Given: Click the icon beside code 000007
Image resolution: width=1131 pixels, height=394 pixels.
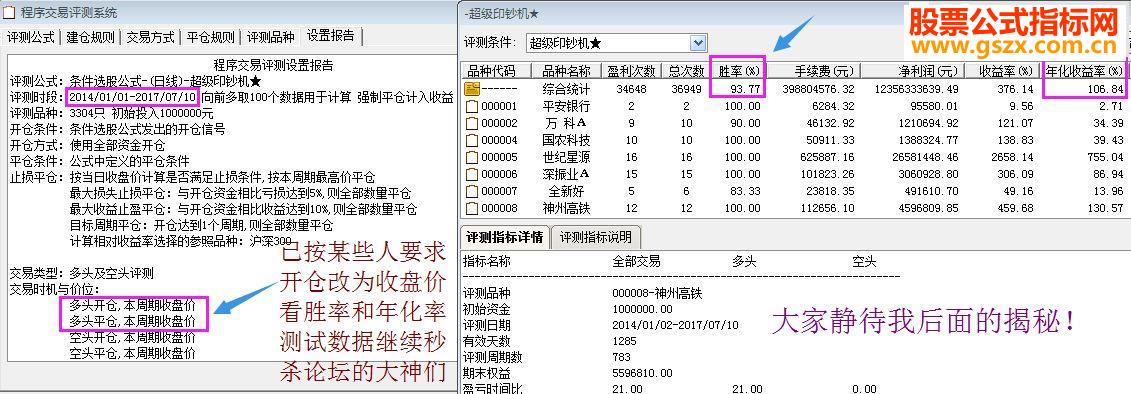Looking at the screenshot, I should pos(472,191).
